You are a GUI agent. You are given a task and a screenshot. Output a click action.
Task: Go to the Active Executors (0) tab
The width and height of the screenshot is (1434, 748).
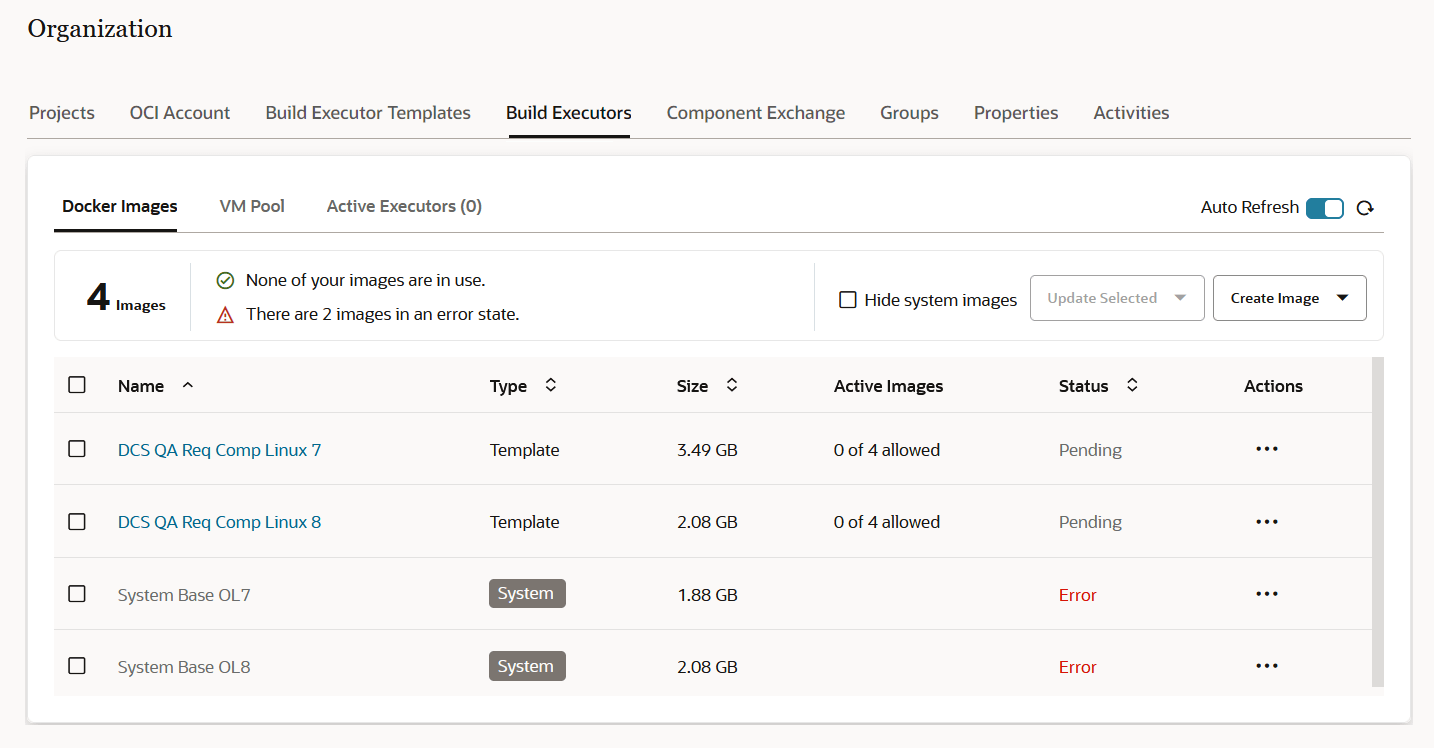point(404,206)
